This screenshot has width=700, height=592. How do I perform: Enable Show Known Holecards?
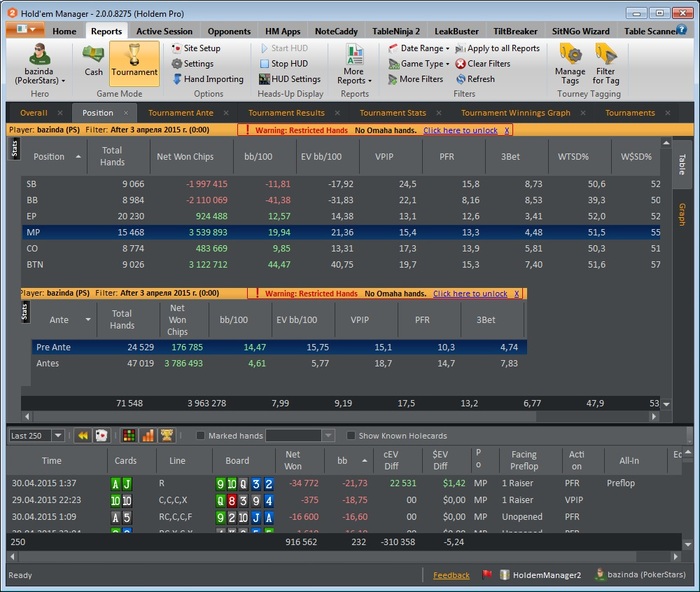(351, 436)
